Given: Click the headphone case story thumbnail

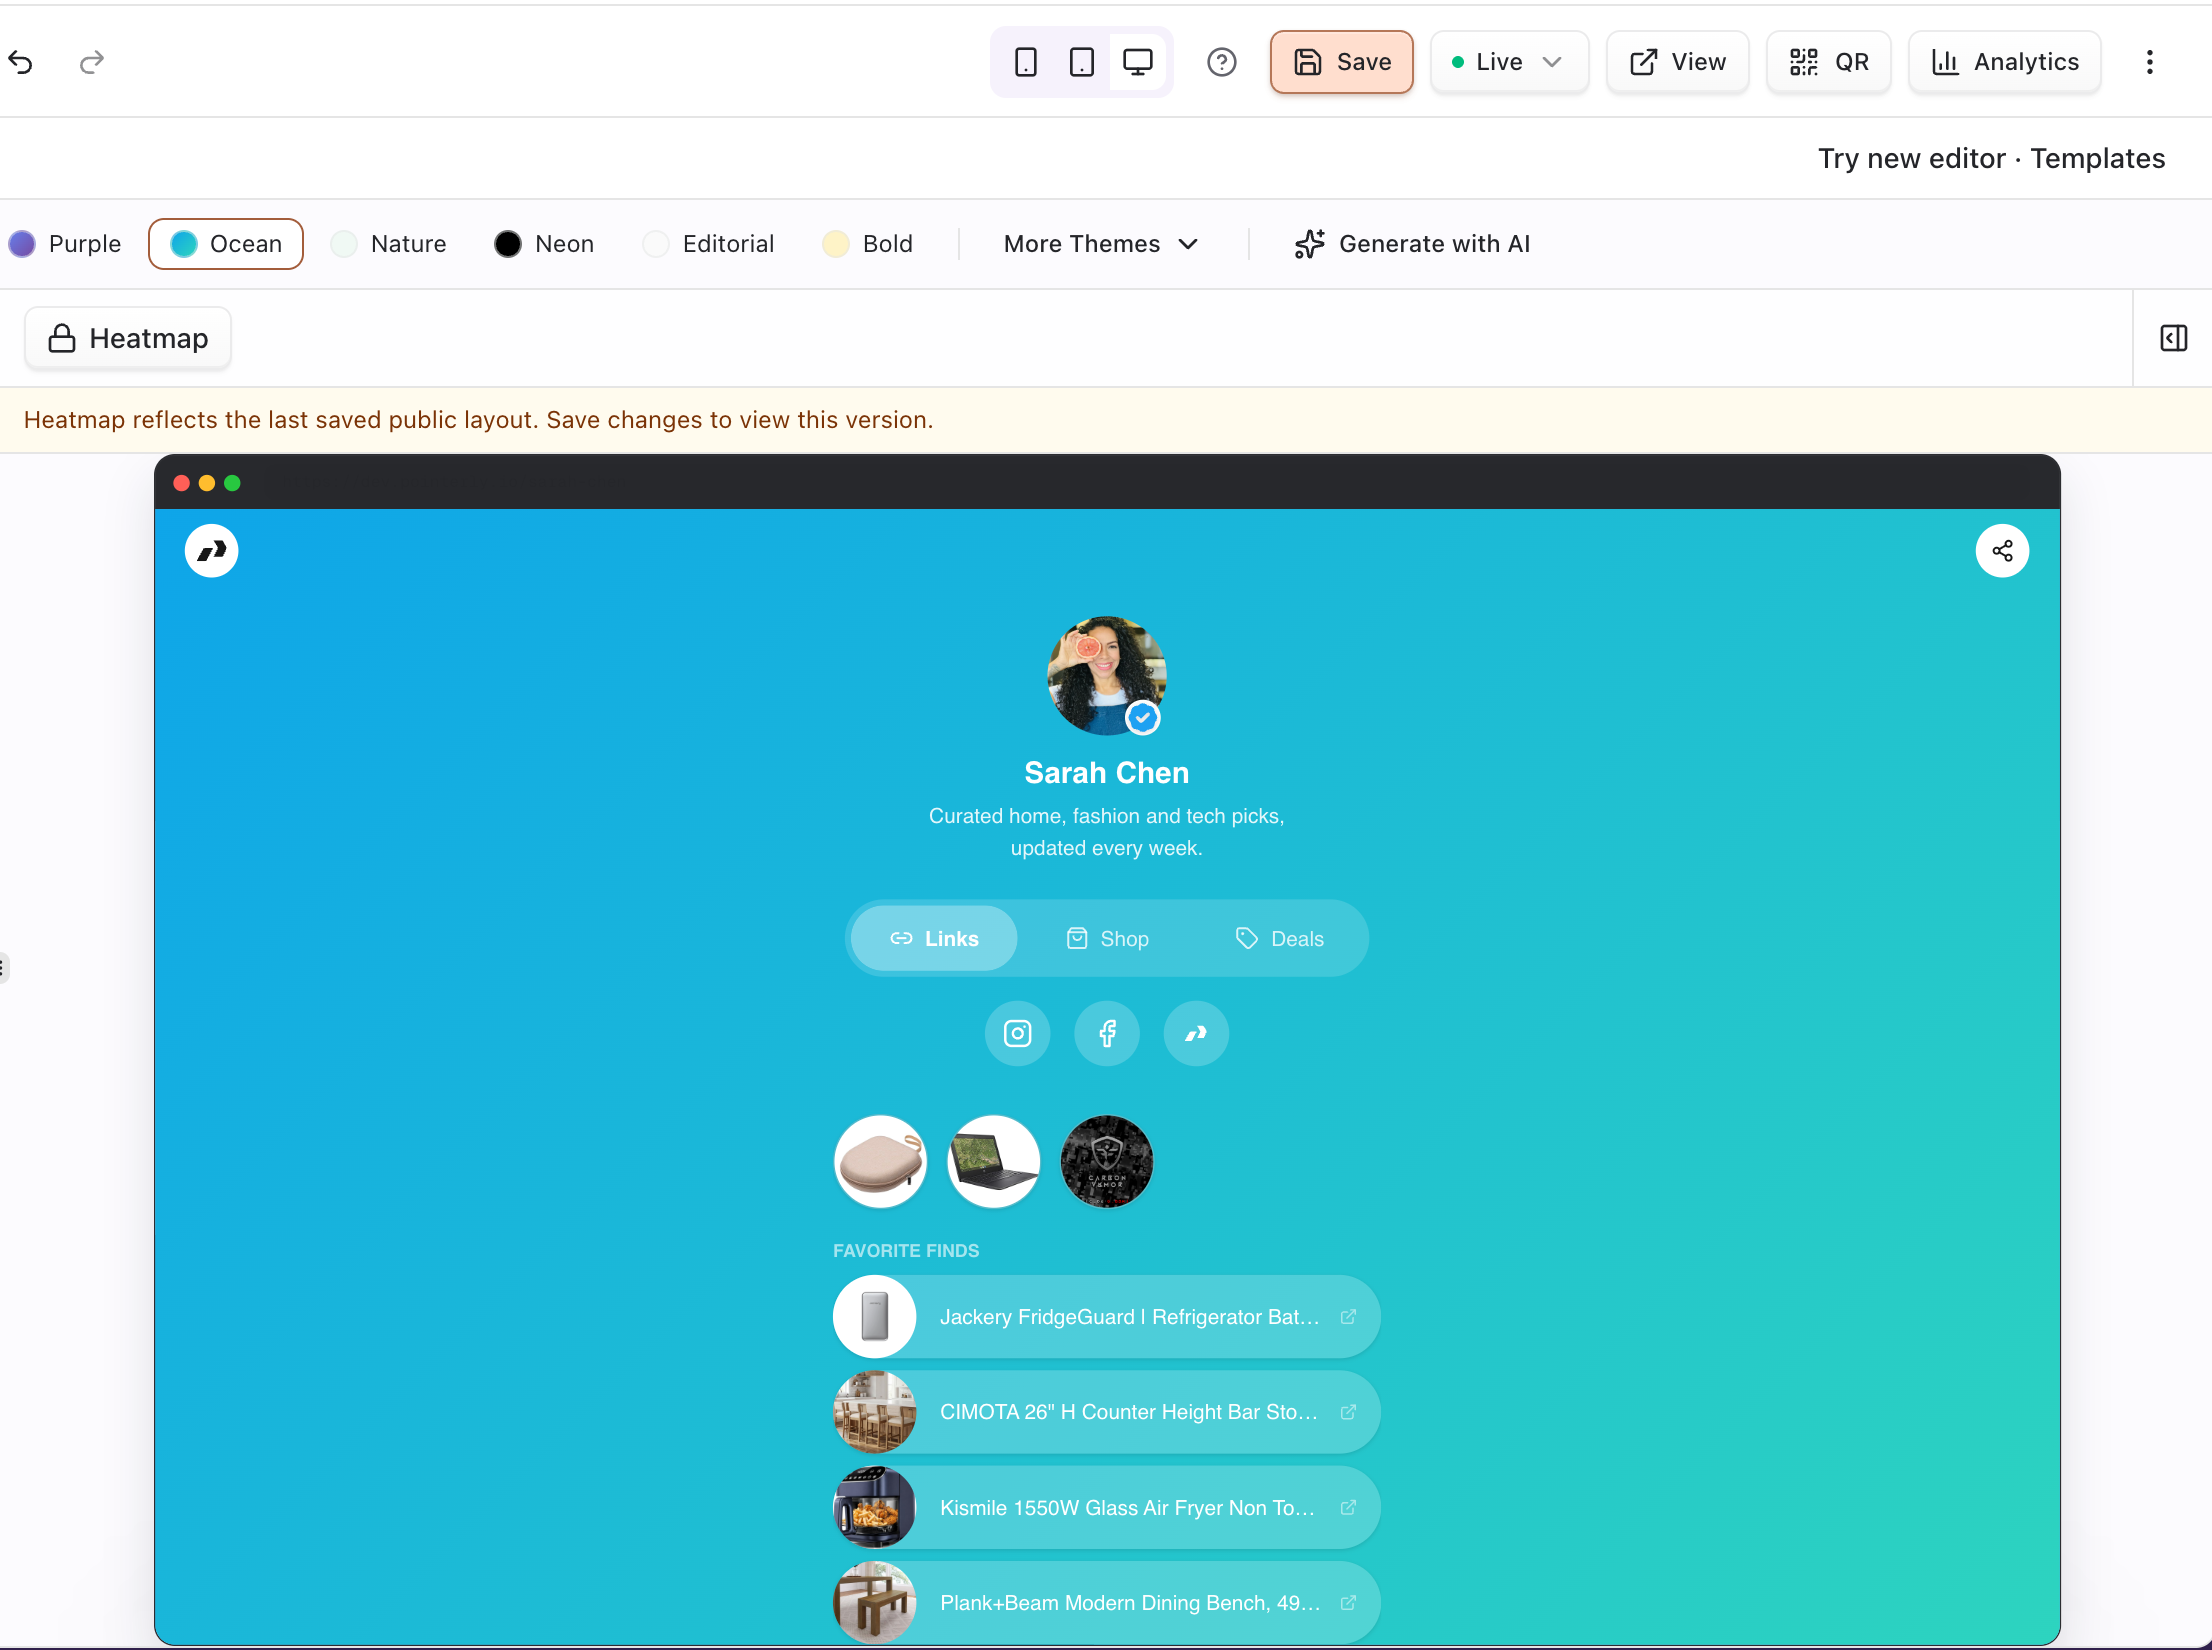Looking at the screenshot, I should [x=880, y=1161].
